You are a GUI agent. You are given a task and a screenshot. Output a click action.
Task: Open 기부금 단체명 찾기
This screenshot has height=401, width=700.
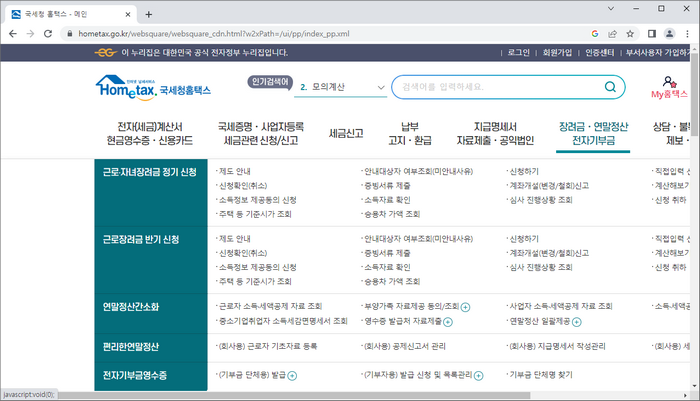(x=541, y=375)
